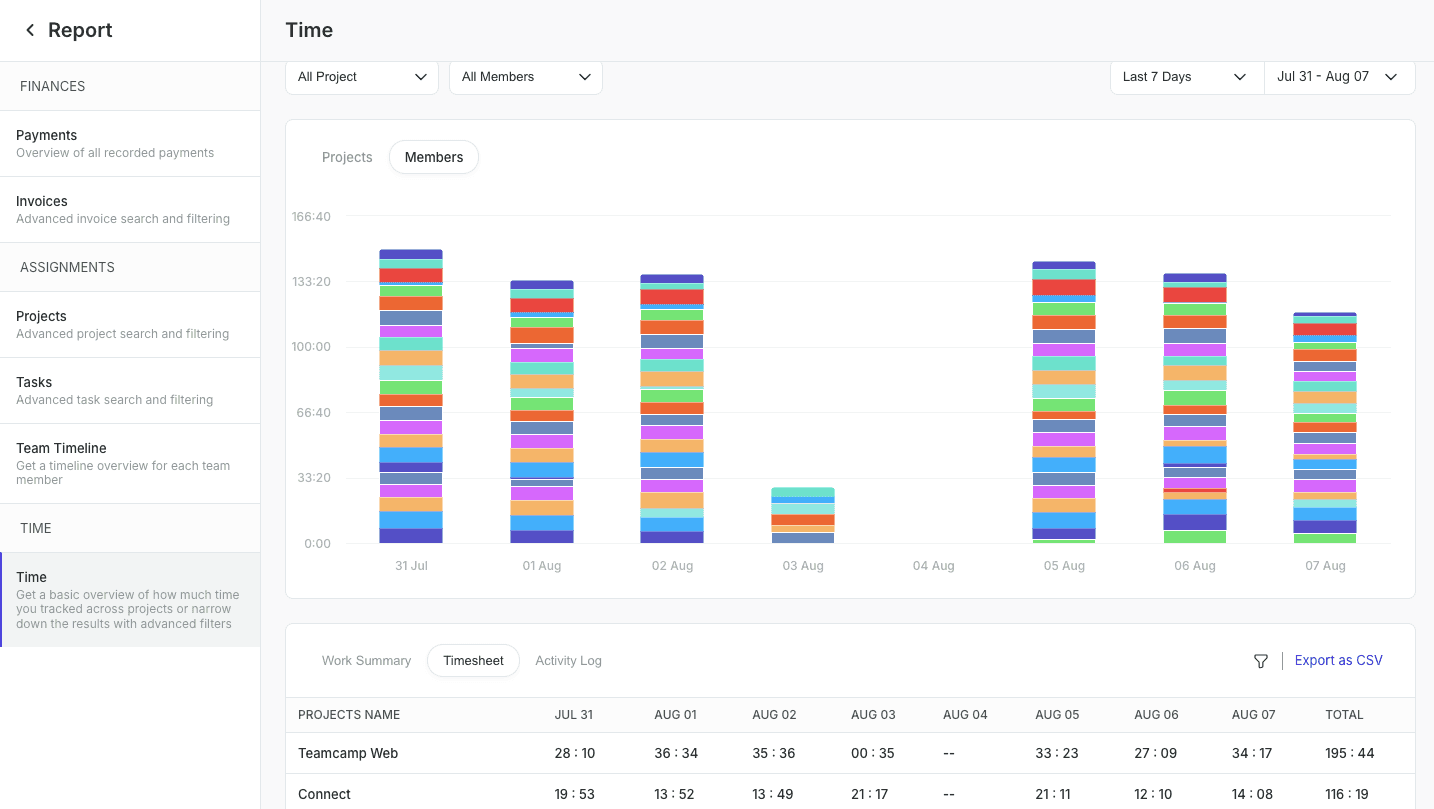Click the 02 Aug stacked bar
The image size is (1434, 809).
point(672,409)
